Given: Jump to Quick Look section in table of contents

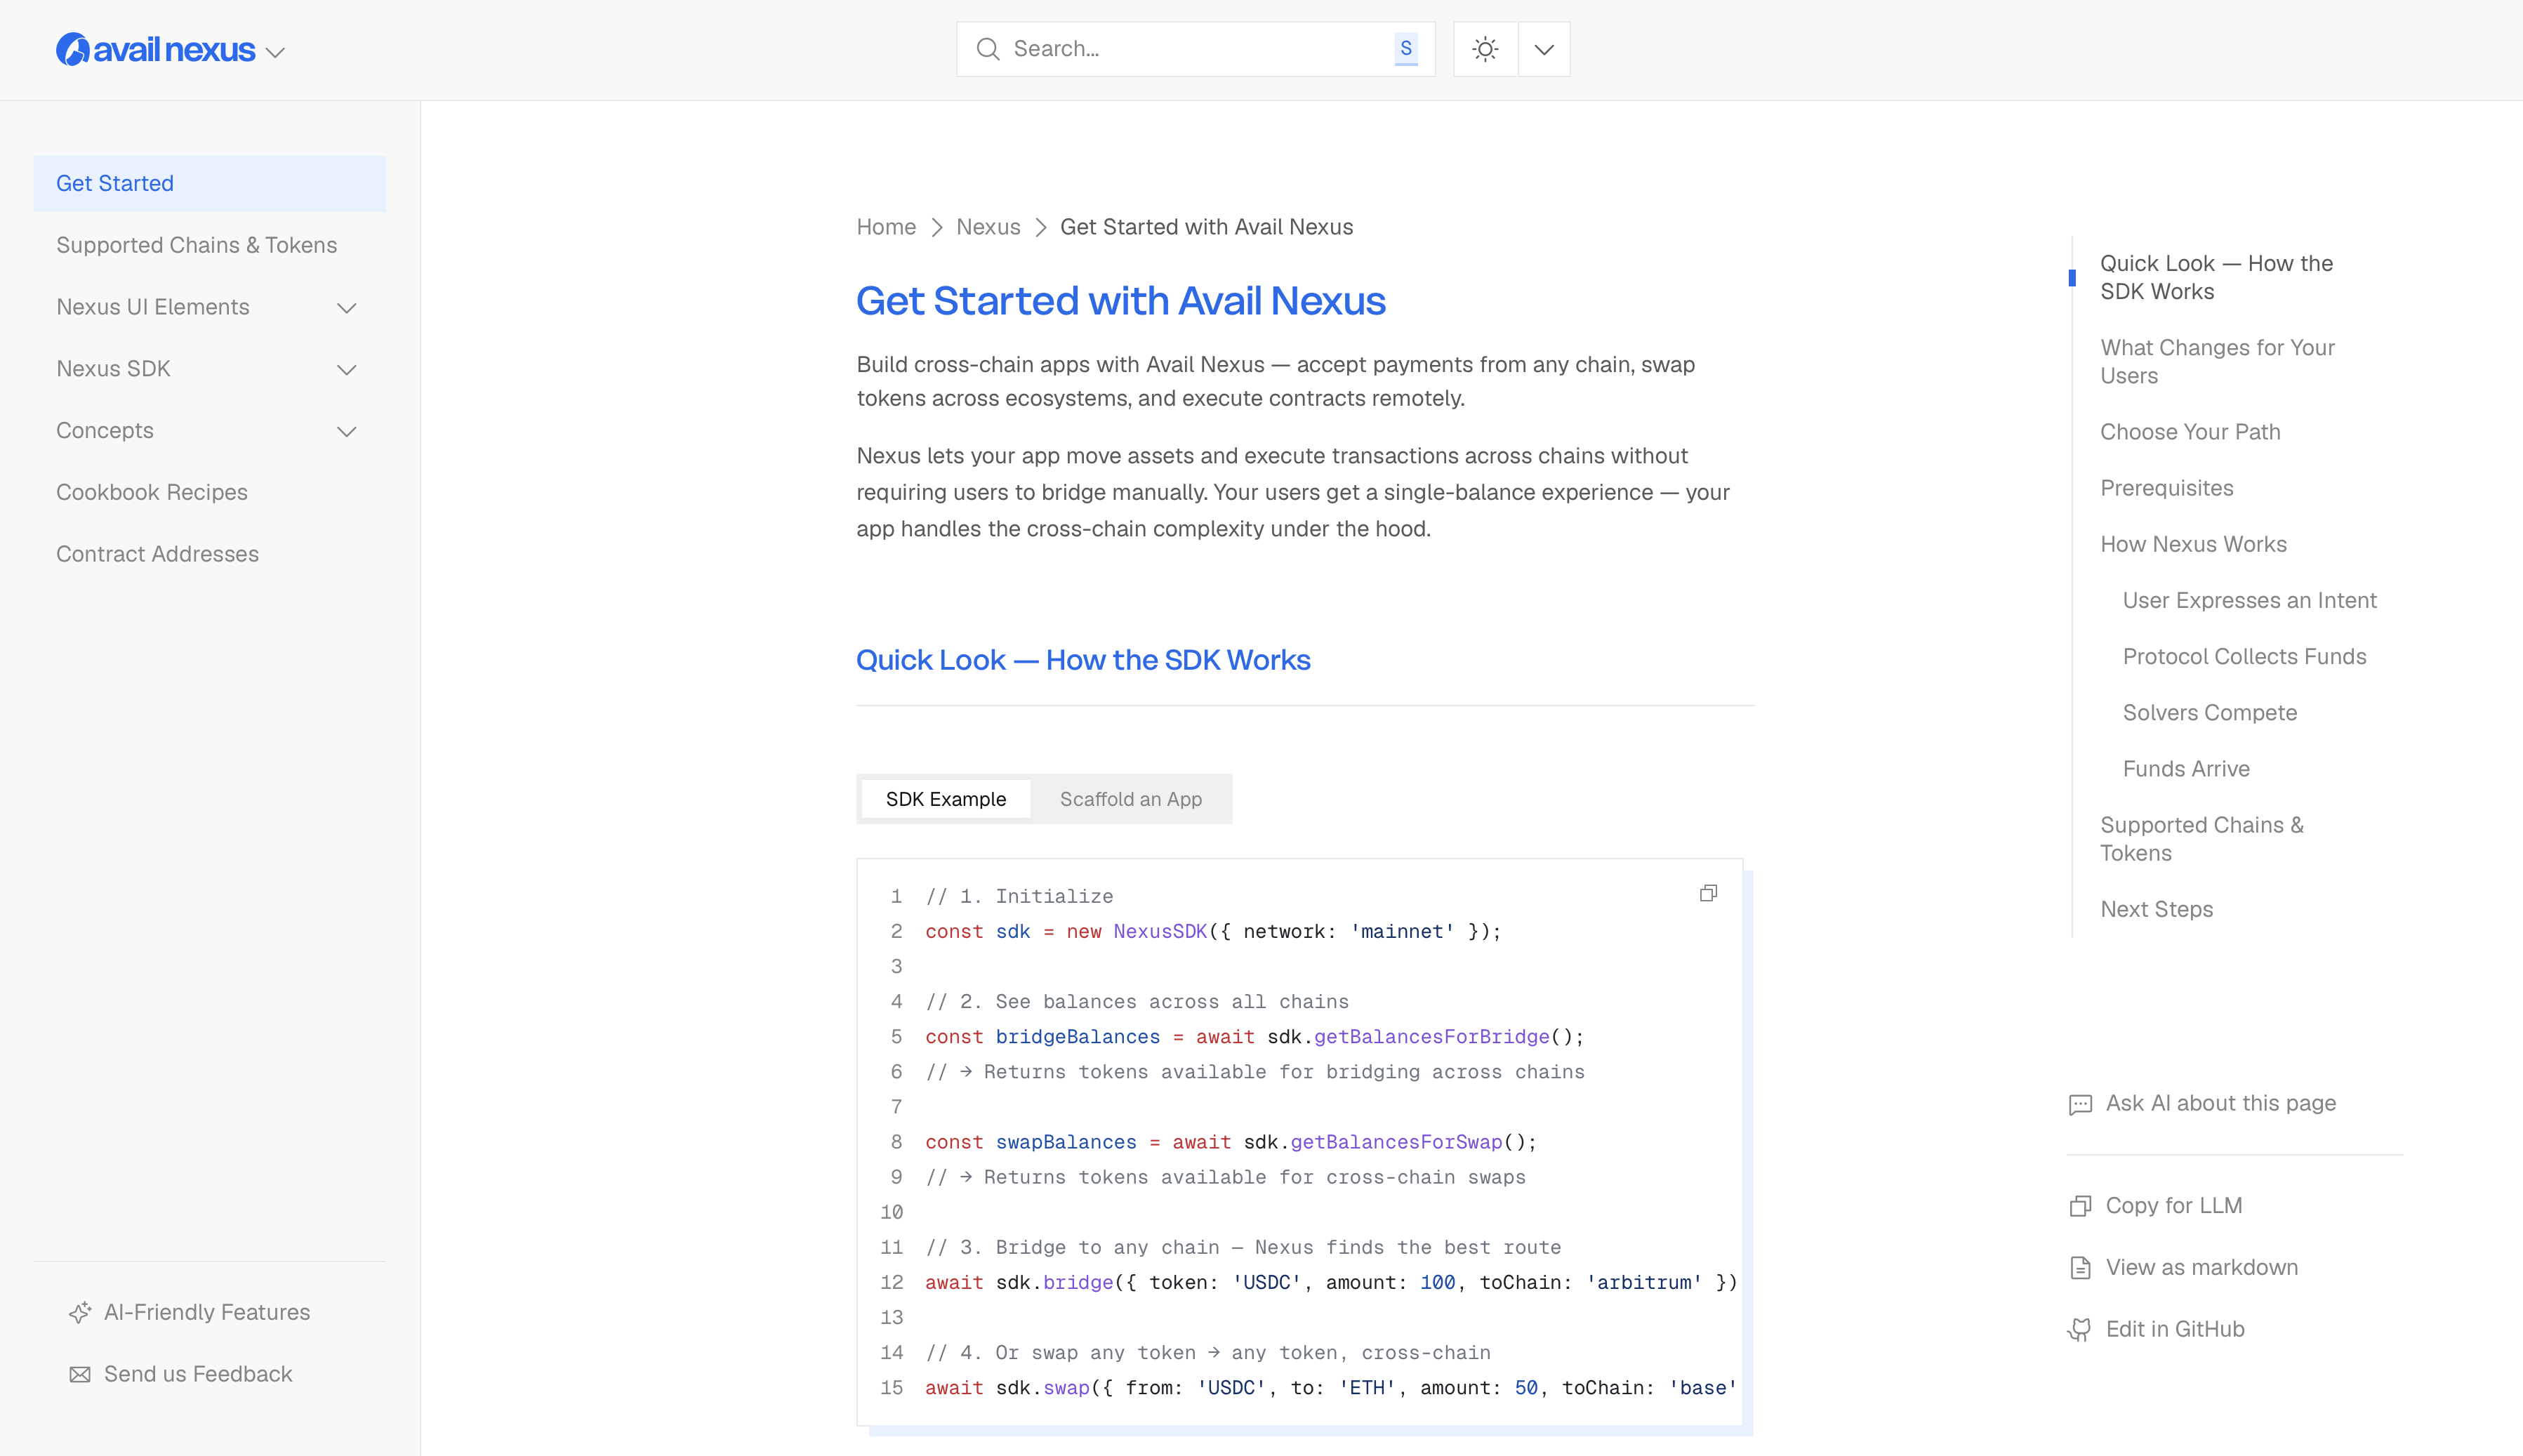Looking at the screenshot, I should (2216, 277).
